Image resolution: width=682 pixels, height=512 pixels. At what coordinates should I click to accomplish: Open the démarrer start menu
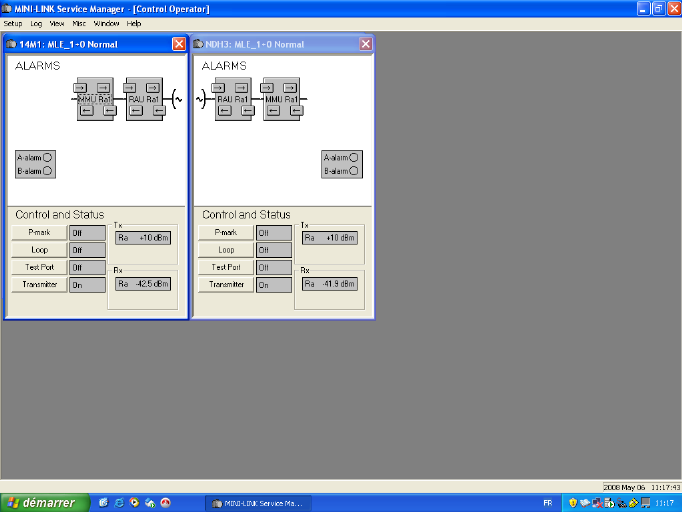click(45, 503)
